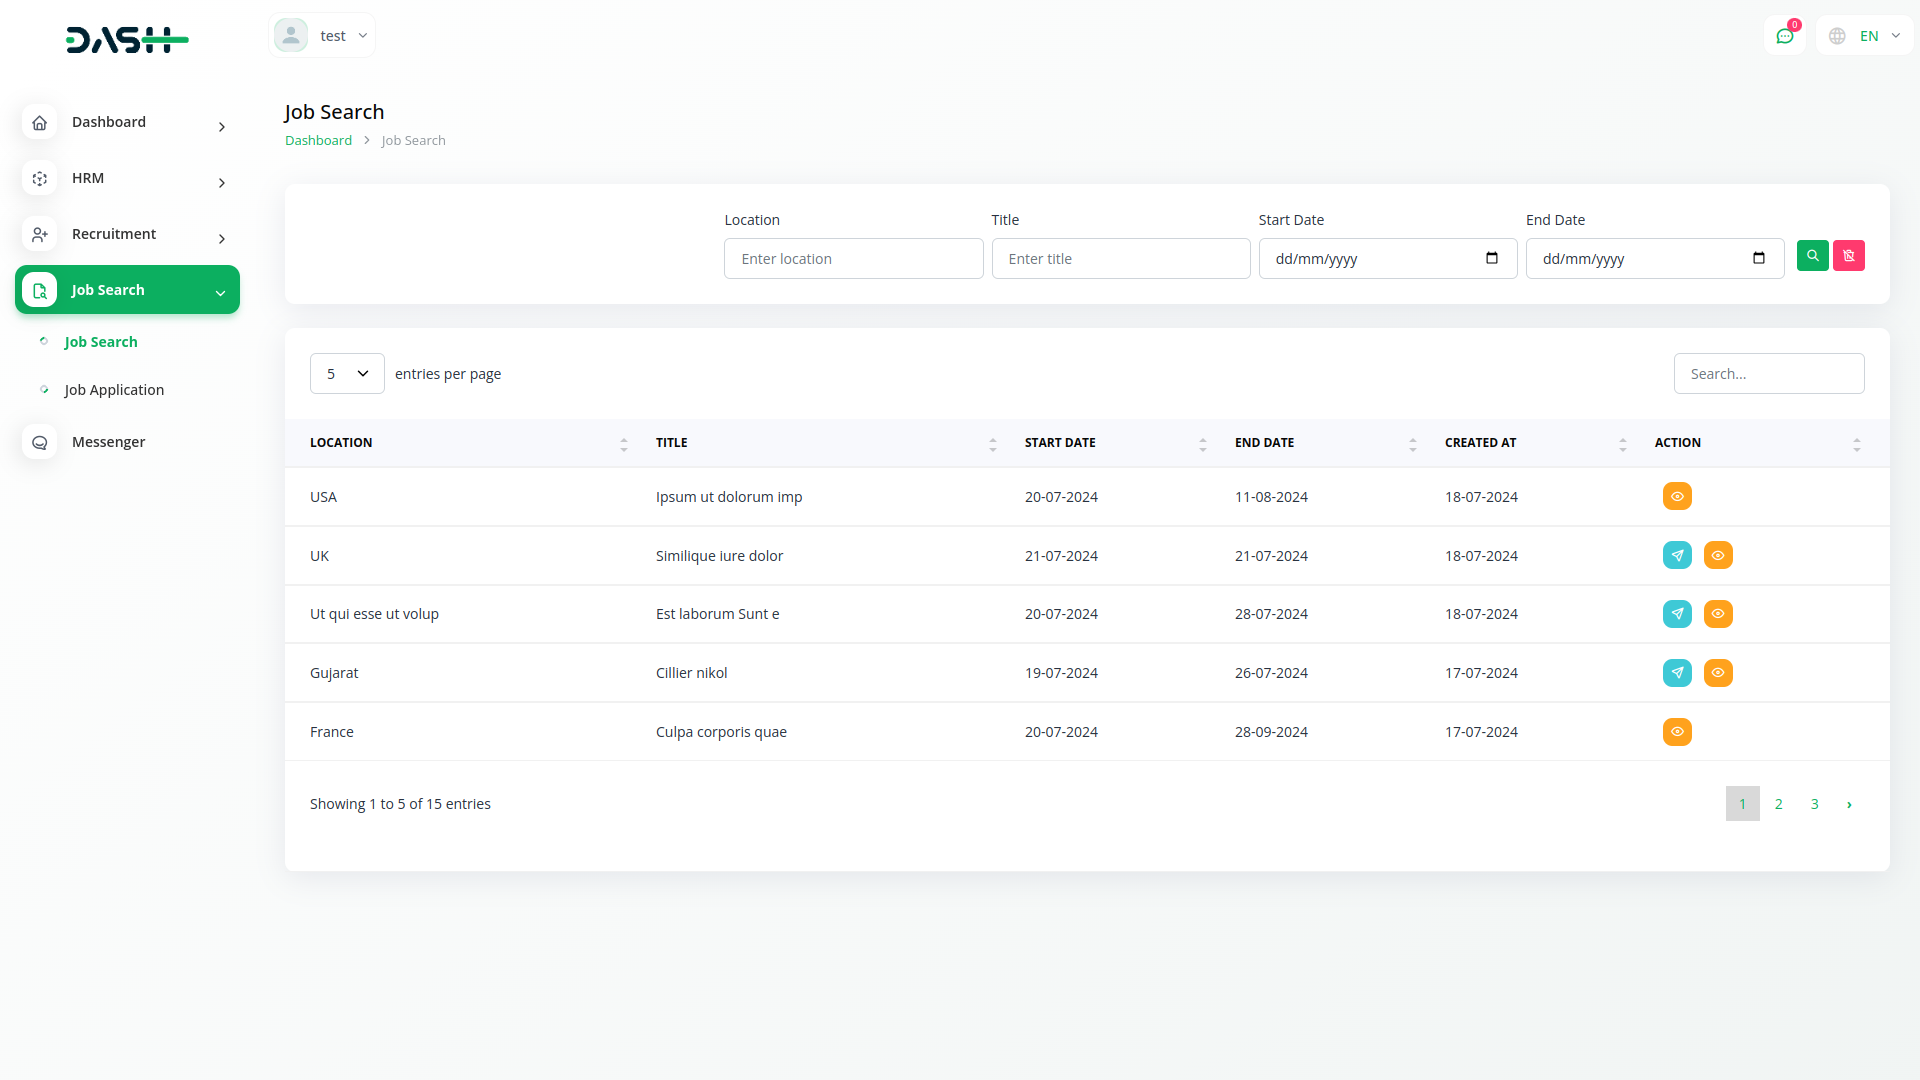The image size is (1920, 1080).
Task: Open the messages chat icon in header
Action: [1784, 36]
